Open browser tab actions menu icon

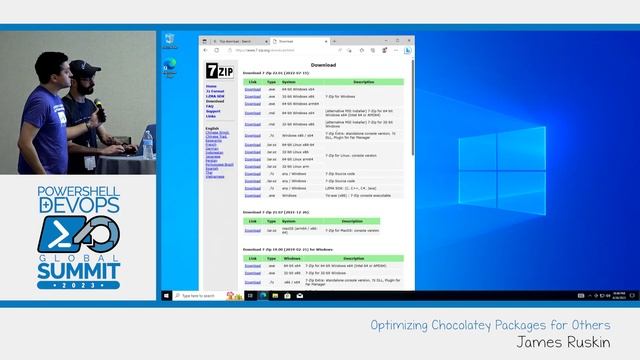(204, 41)
